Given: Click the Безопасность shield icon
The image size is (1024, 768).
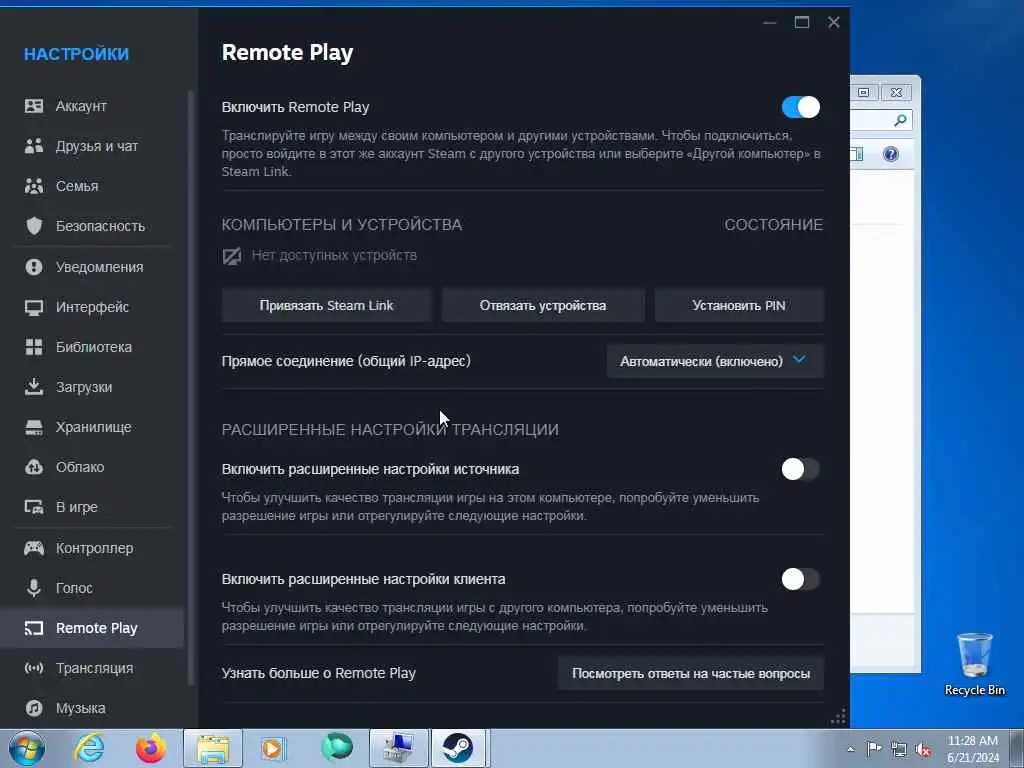Looking at the screenshot, I should tap(34, 226).
